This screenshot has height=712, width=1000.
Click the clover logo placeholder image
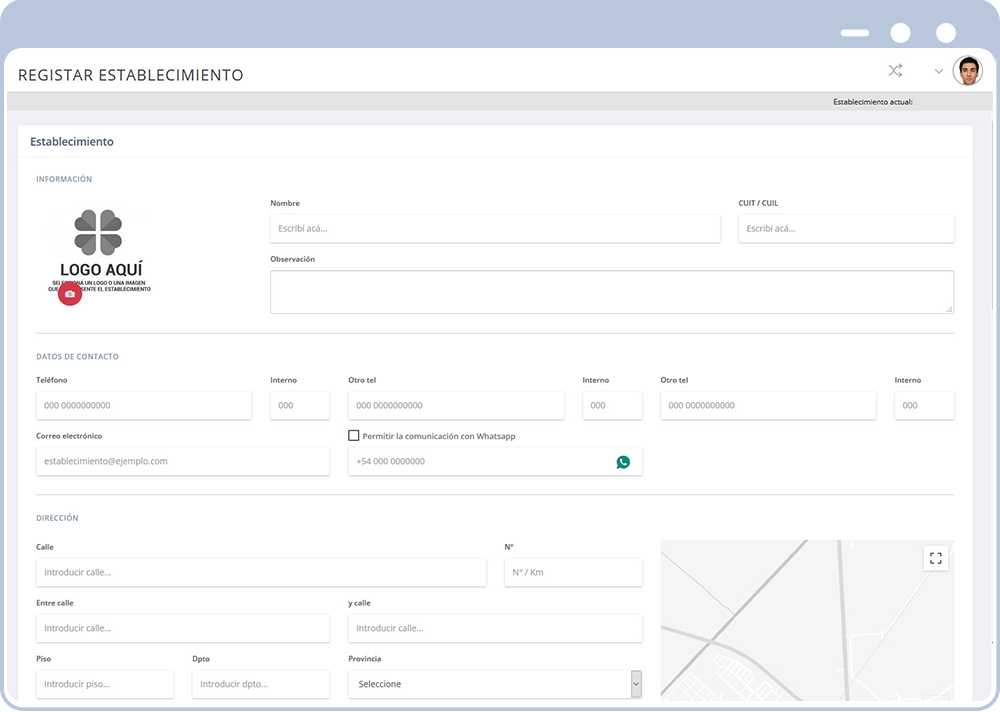pyautogui.click(x=98, y=231)
